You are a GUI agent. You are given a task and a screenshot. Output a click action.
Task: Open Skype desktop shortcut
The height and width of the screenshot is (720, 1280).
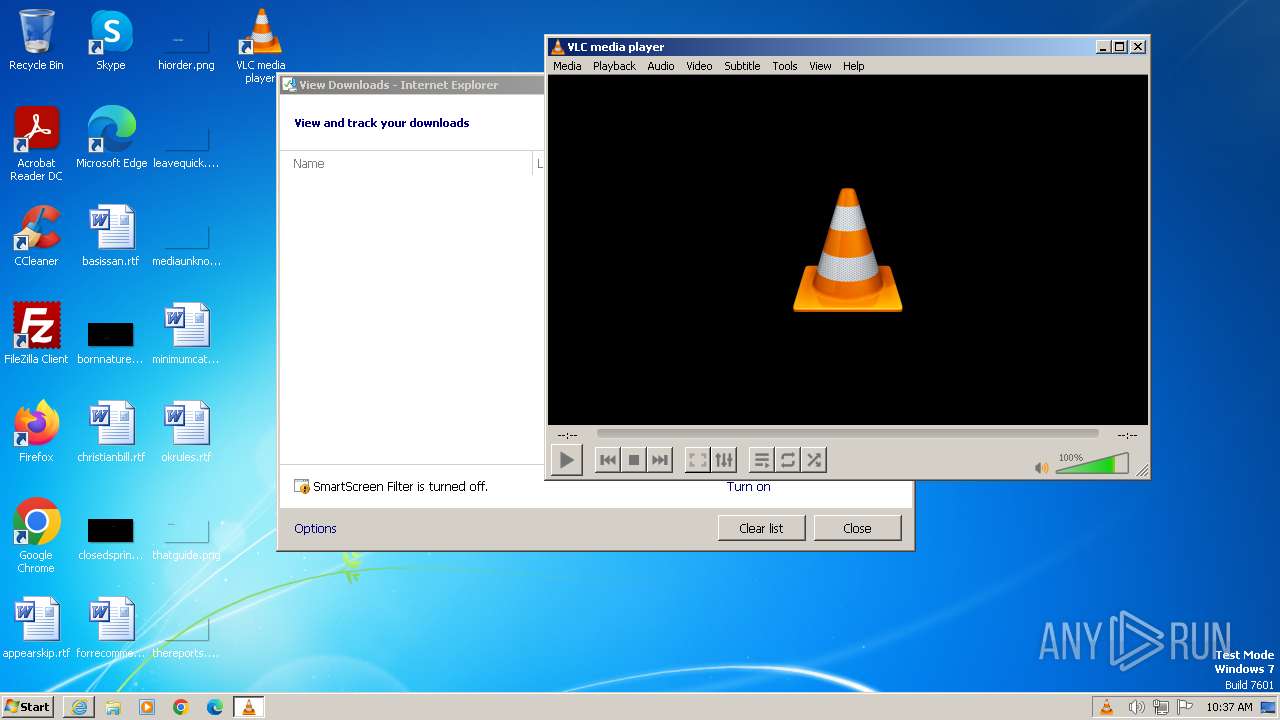pos(111,42)
